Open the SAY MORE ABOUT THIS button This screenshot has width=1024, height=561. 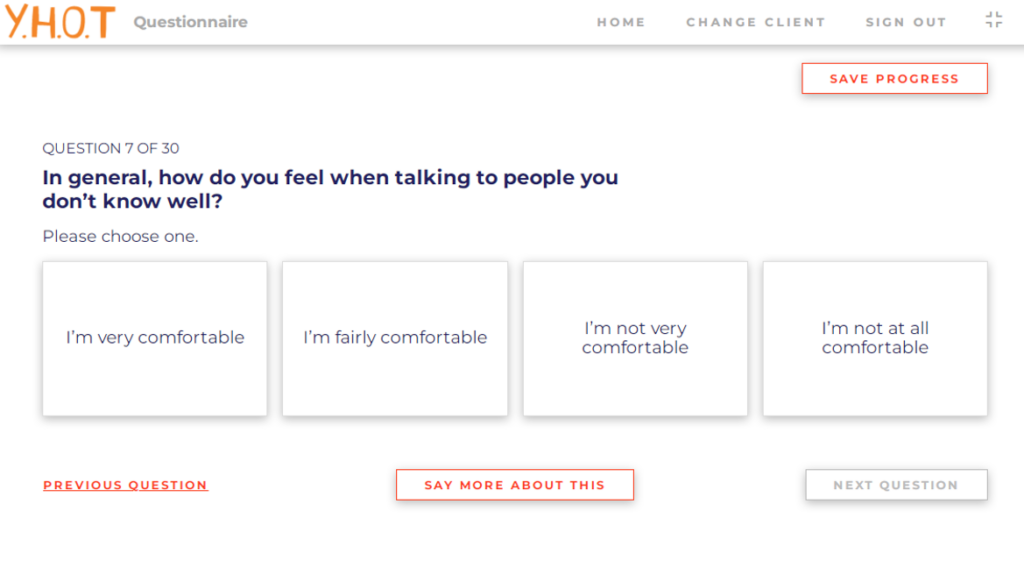point(515,485)
